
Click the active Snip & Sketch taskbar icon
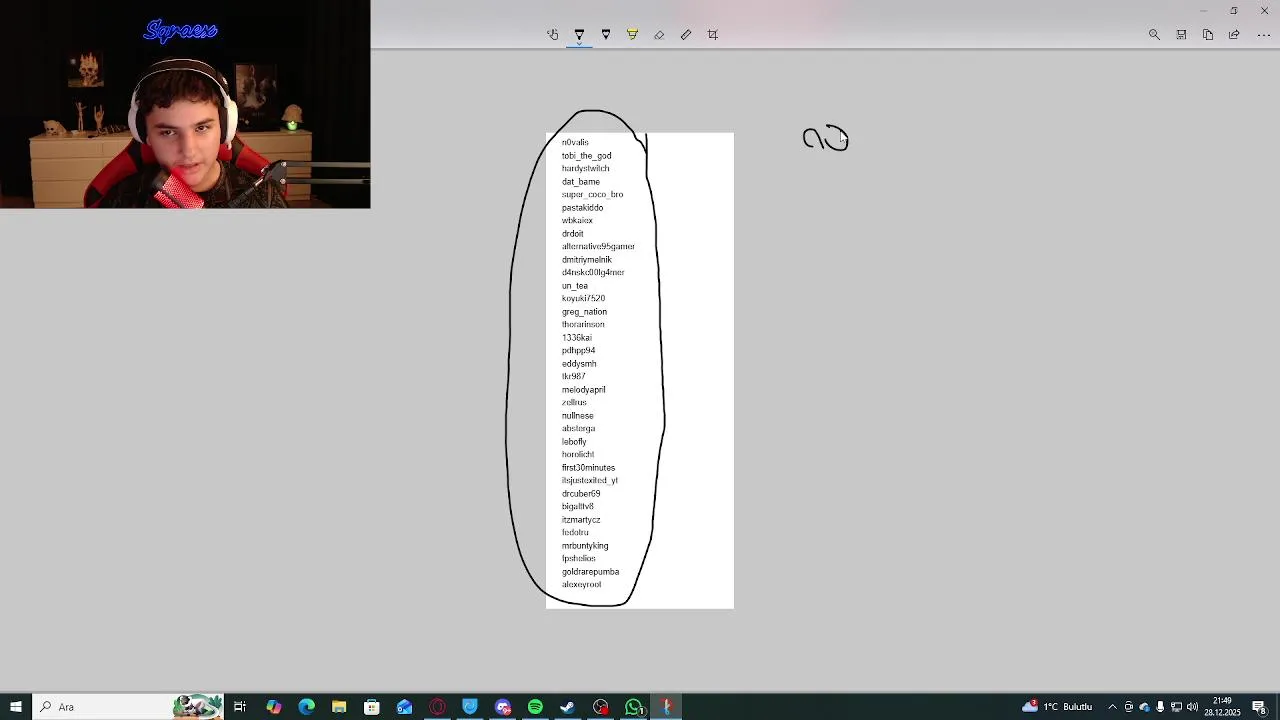(666, 707)
